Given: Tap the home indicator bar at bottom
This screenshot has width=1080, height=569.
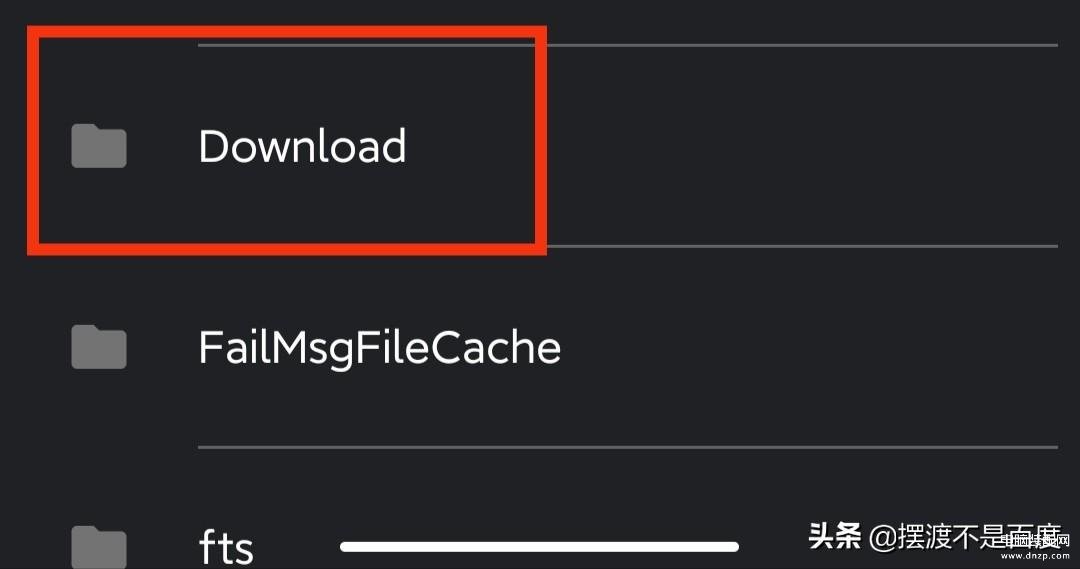Looking at the screenshot, I should click(x=539, y=547).
